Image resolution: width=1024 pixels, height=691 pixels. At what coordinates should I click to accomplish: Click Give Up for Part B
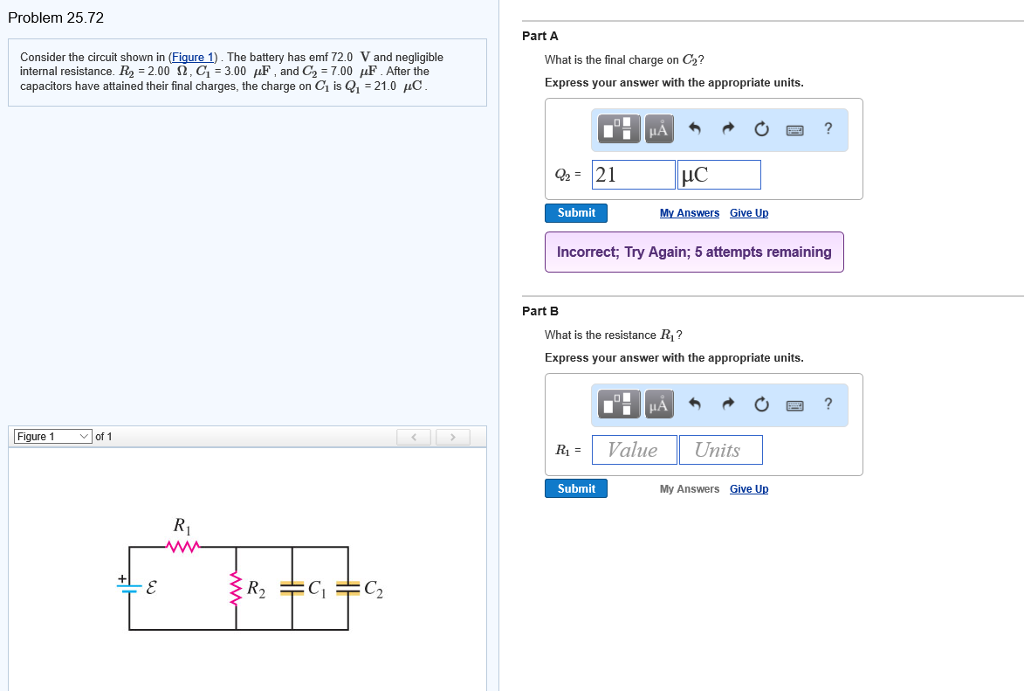coord(749,488)
